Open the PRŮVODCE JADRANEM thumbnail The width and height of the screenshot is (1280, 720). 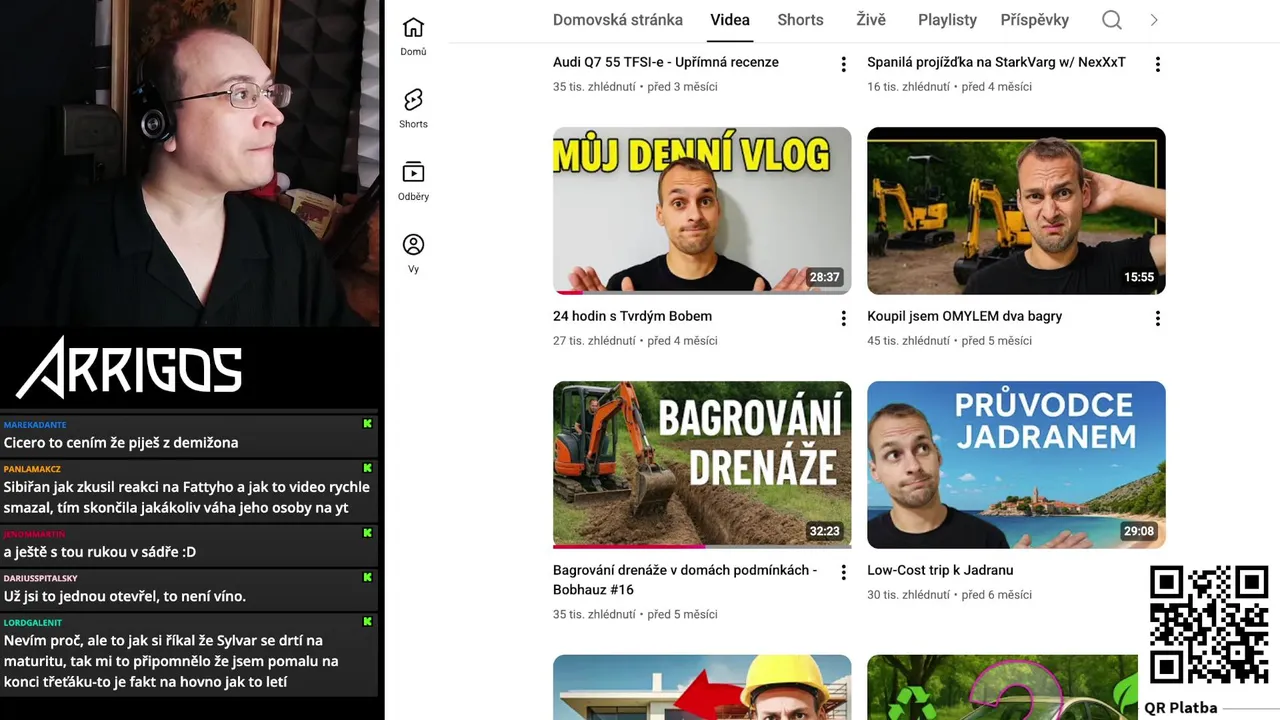pyautogui.click(x=1016, y=465)
